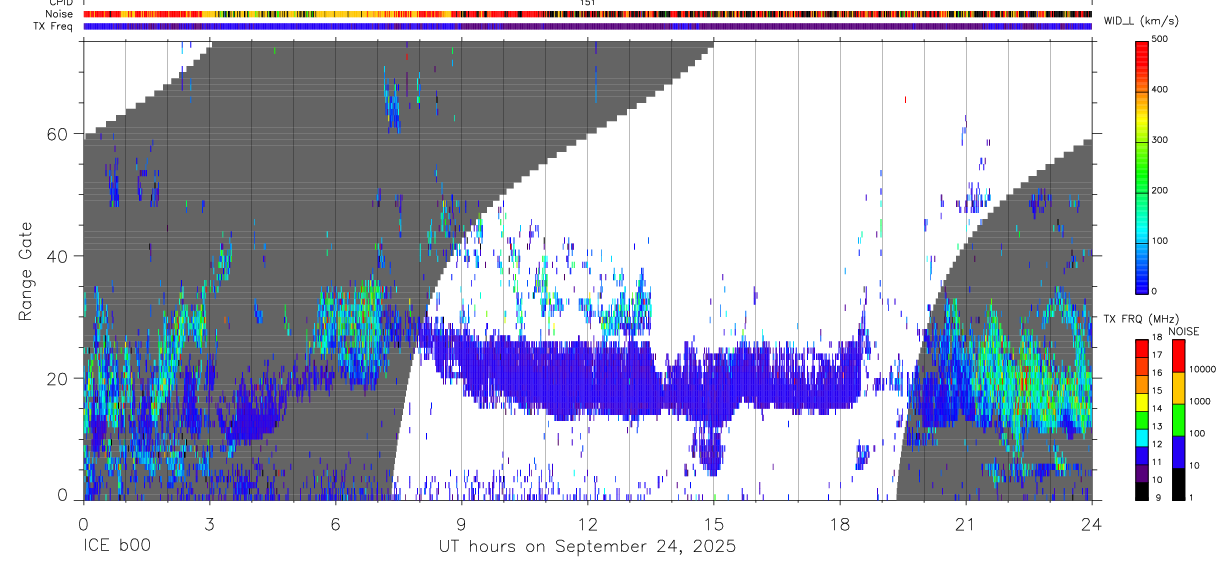Screen dimensions: 1228x567
Task: Select the green swatch of NOISE legend
Action: (x=1177, y=420)
